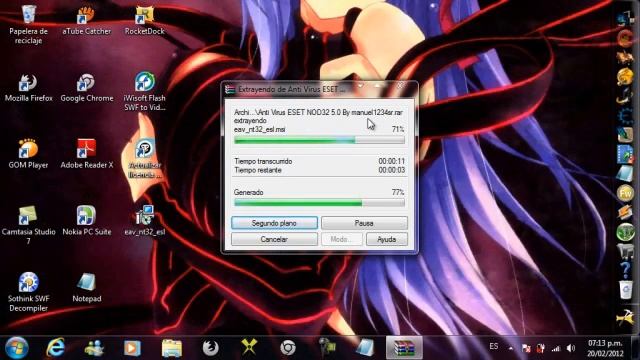The height and width of the screenshot is (360, 640).
Task: Open the recycle bin in side dock
Action: [625, 290]
